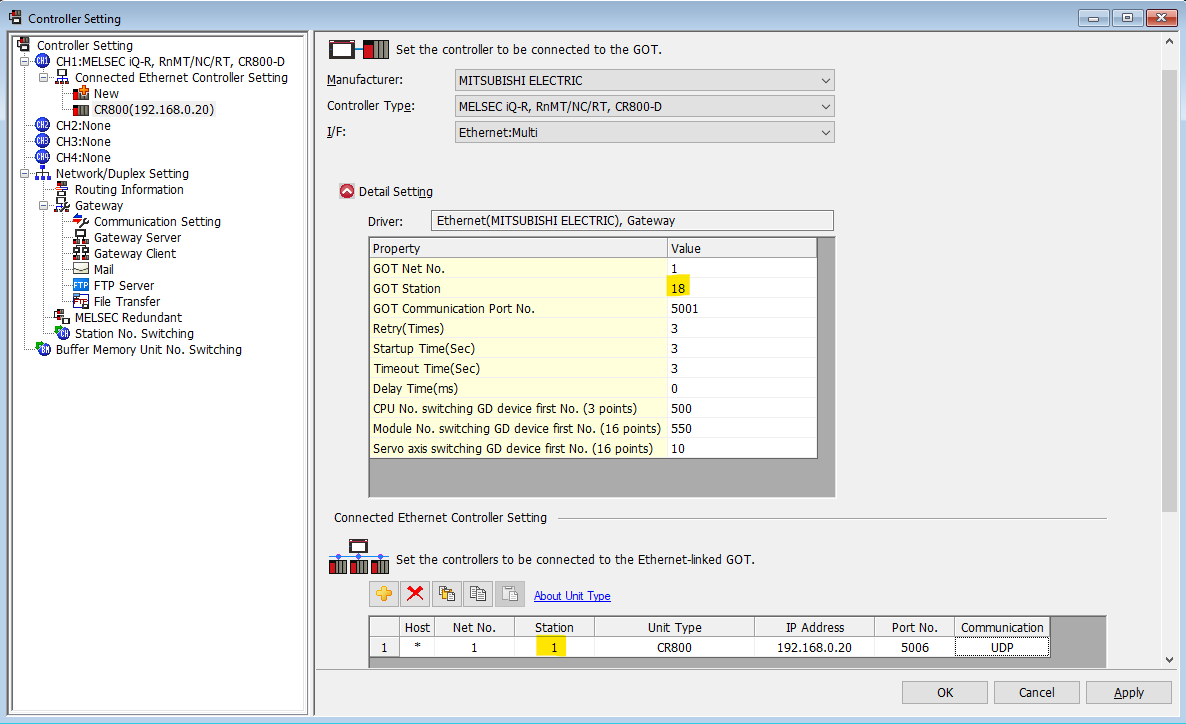This screenshot has width=1186, height=724.
Task: Click the Apply button
Action: click(1129, 692)
